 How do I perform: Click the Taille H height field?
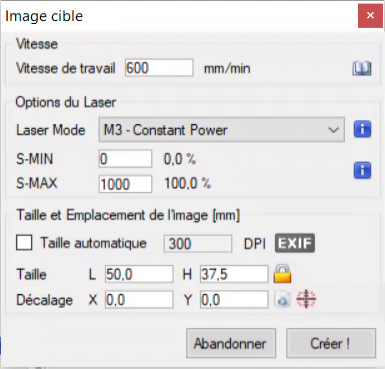(x=234, y=274)
